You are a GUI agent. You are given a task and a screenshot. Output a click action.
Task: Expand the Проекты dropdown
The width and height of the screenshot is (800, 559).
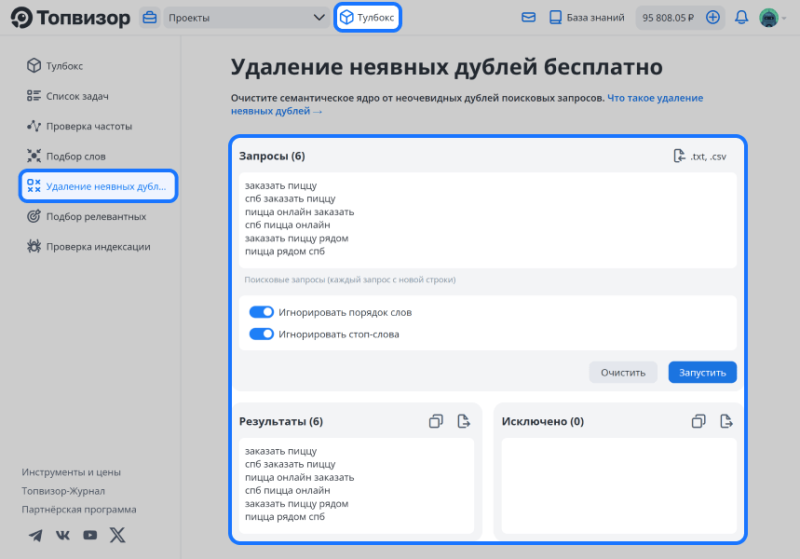point(246,17)
